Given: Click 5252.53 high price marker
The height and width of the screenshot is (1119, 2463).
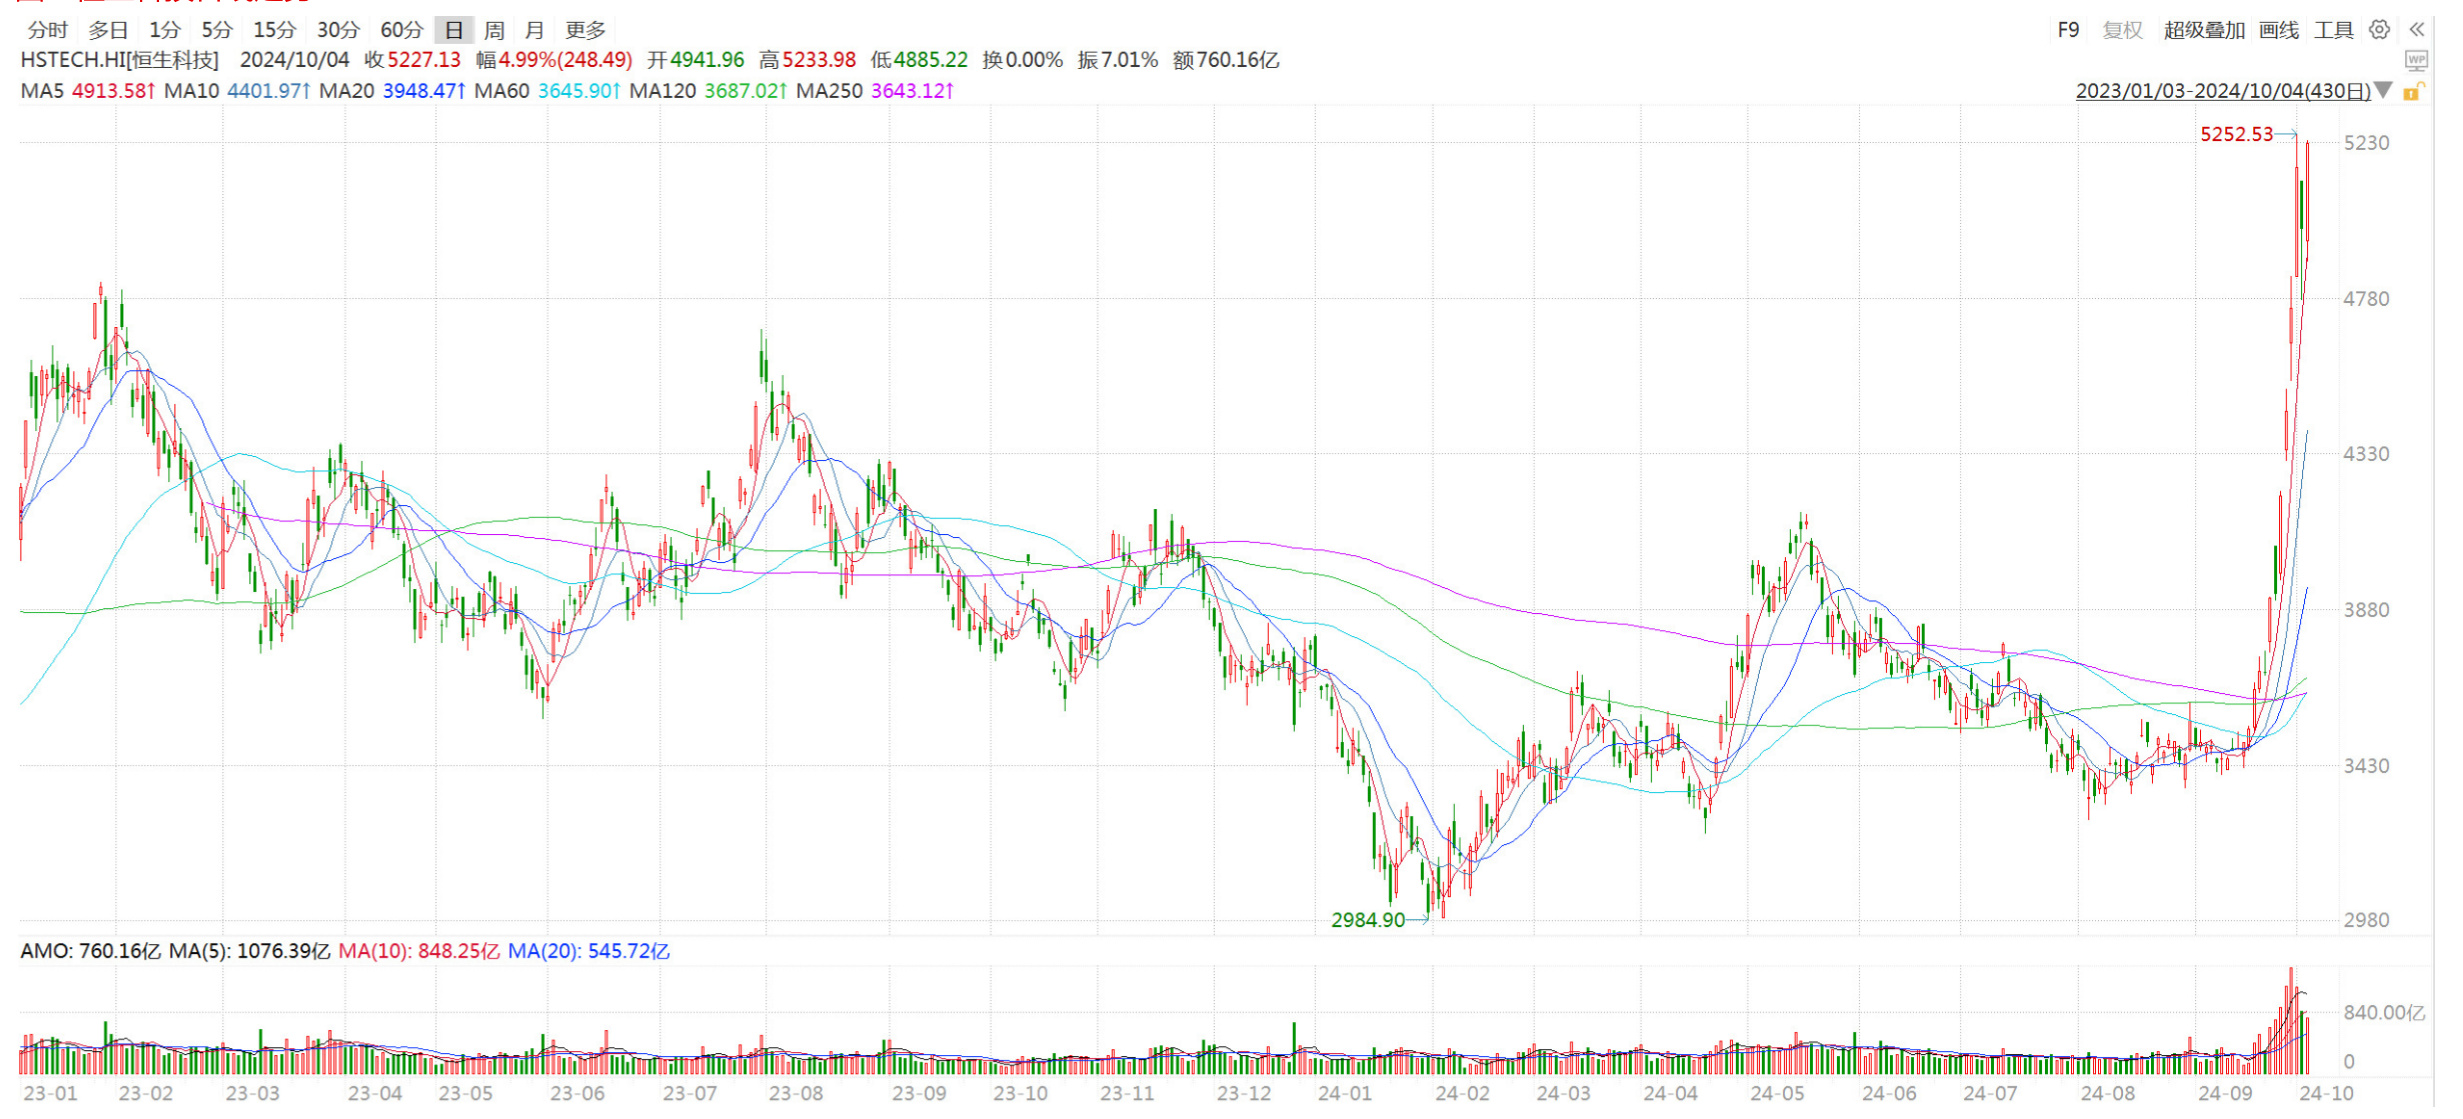Looking at the screenshot, I should coord(2236,134).
